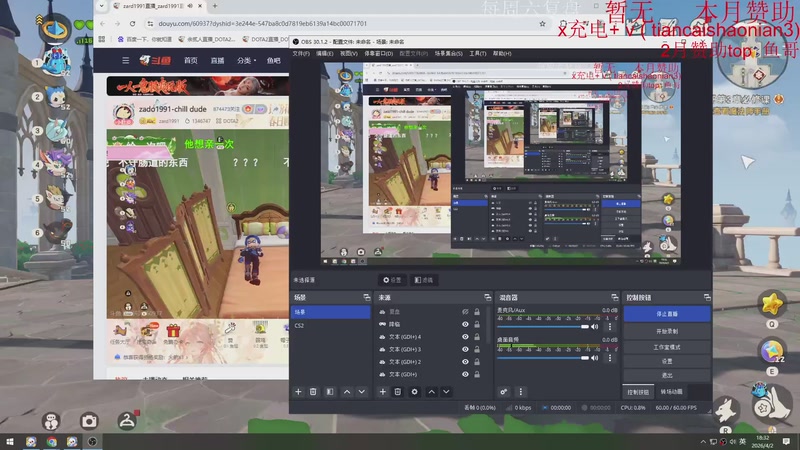Open scene filters icon in Scenes toolbar
This screenshot has height=450, width=800.
pos(330,392)
